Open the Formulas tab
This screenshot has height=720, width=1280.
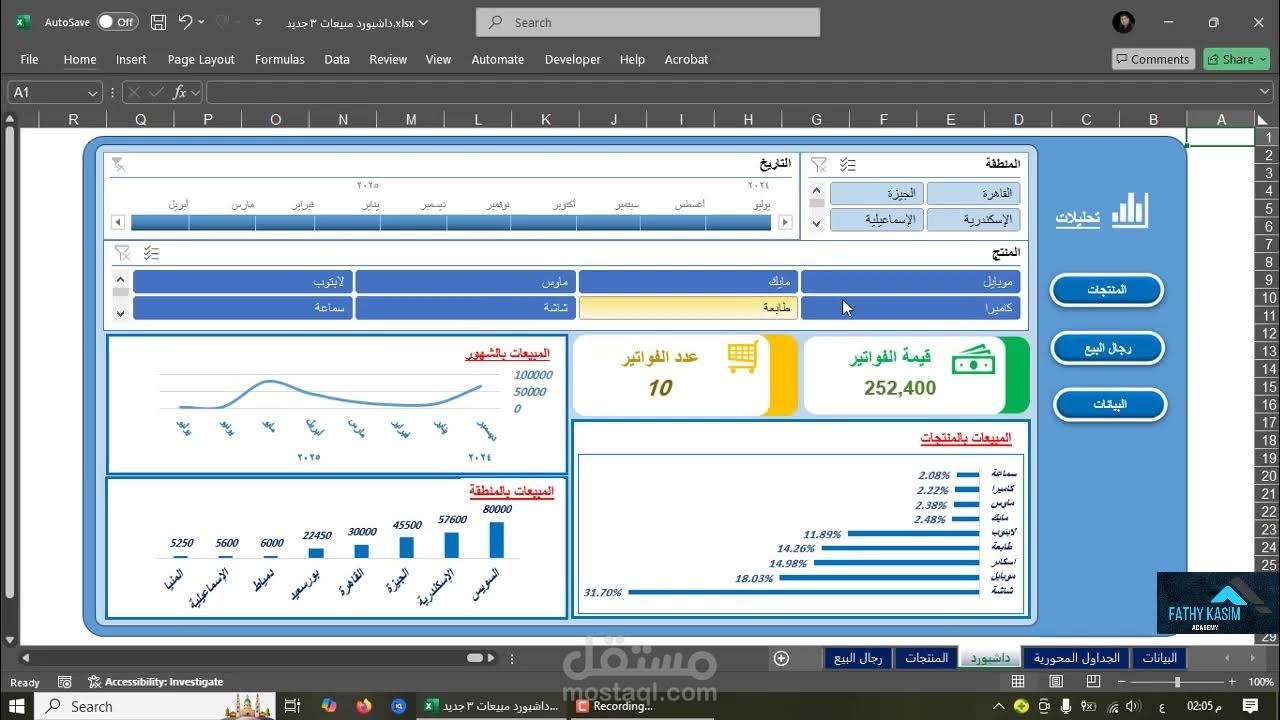pos(280,59)
